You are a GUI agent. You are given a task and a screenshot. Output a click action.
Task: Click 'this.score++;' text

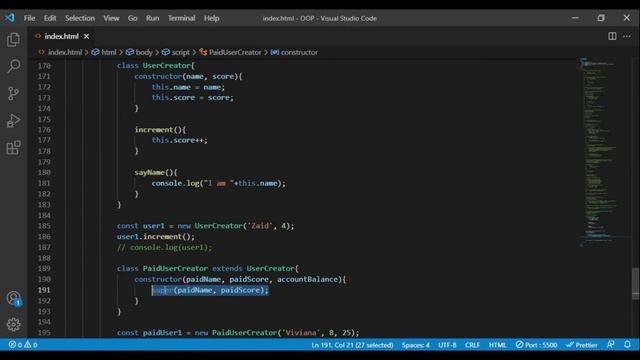point(180,140)
